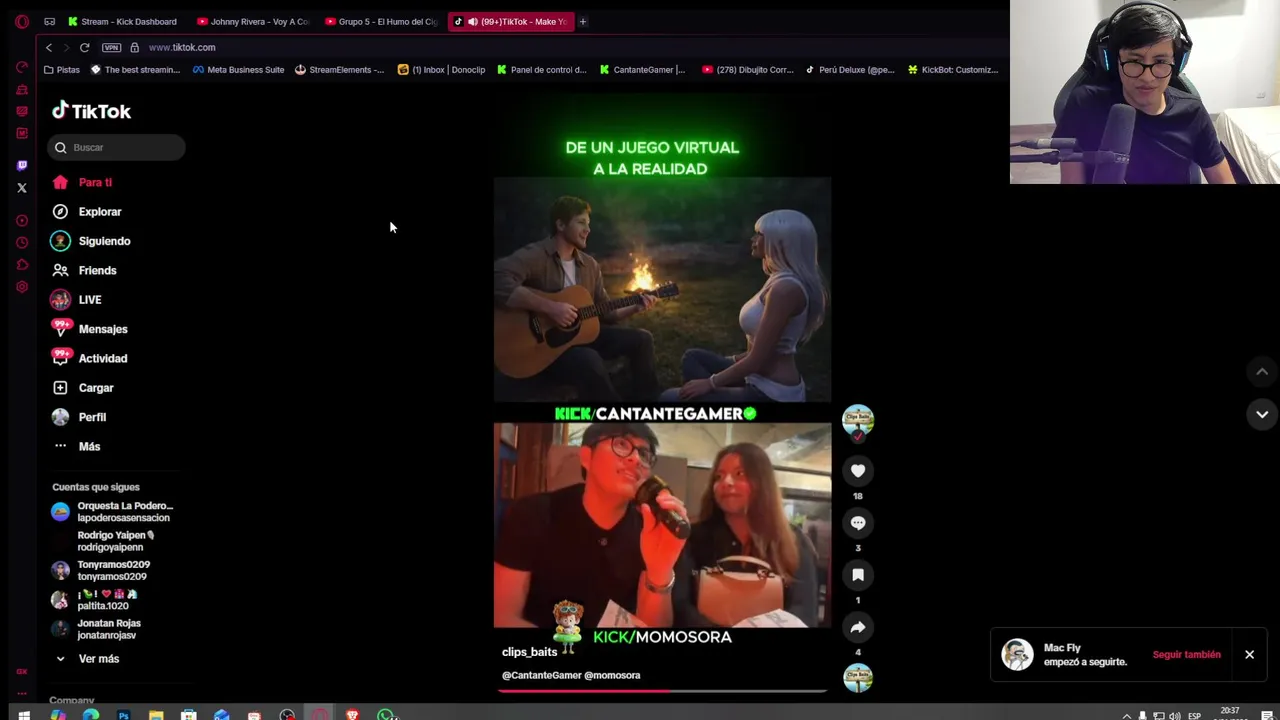
Task: Open Rodrigo Yaipen account
Action: 104,541
